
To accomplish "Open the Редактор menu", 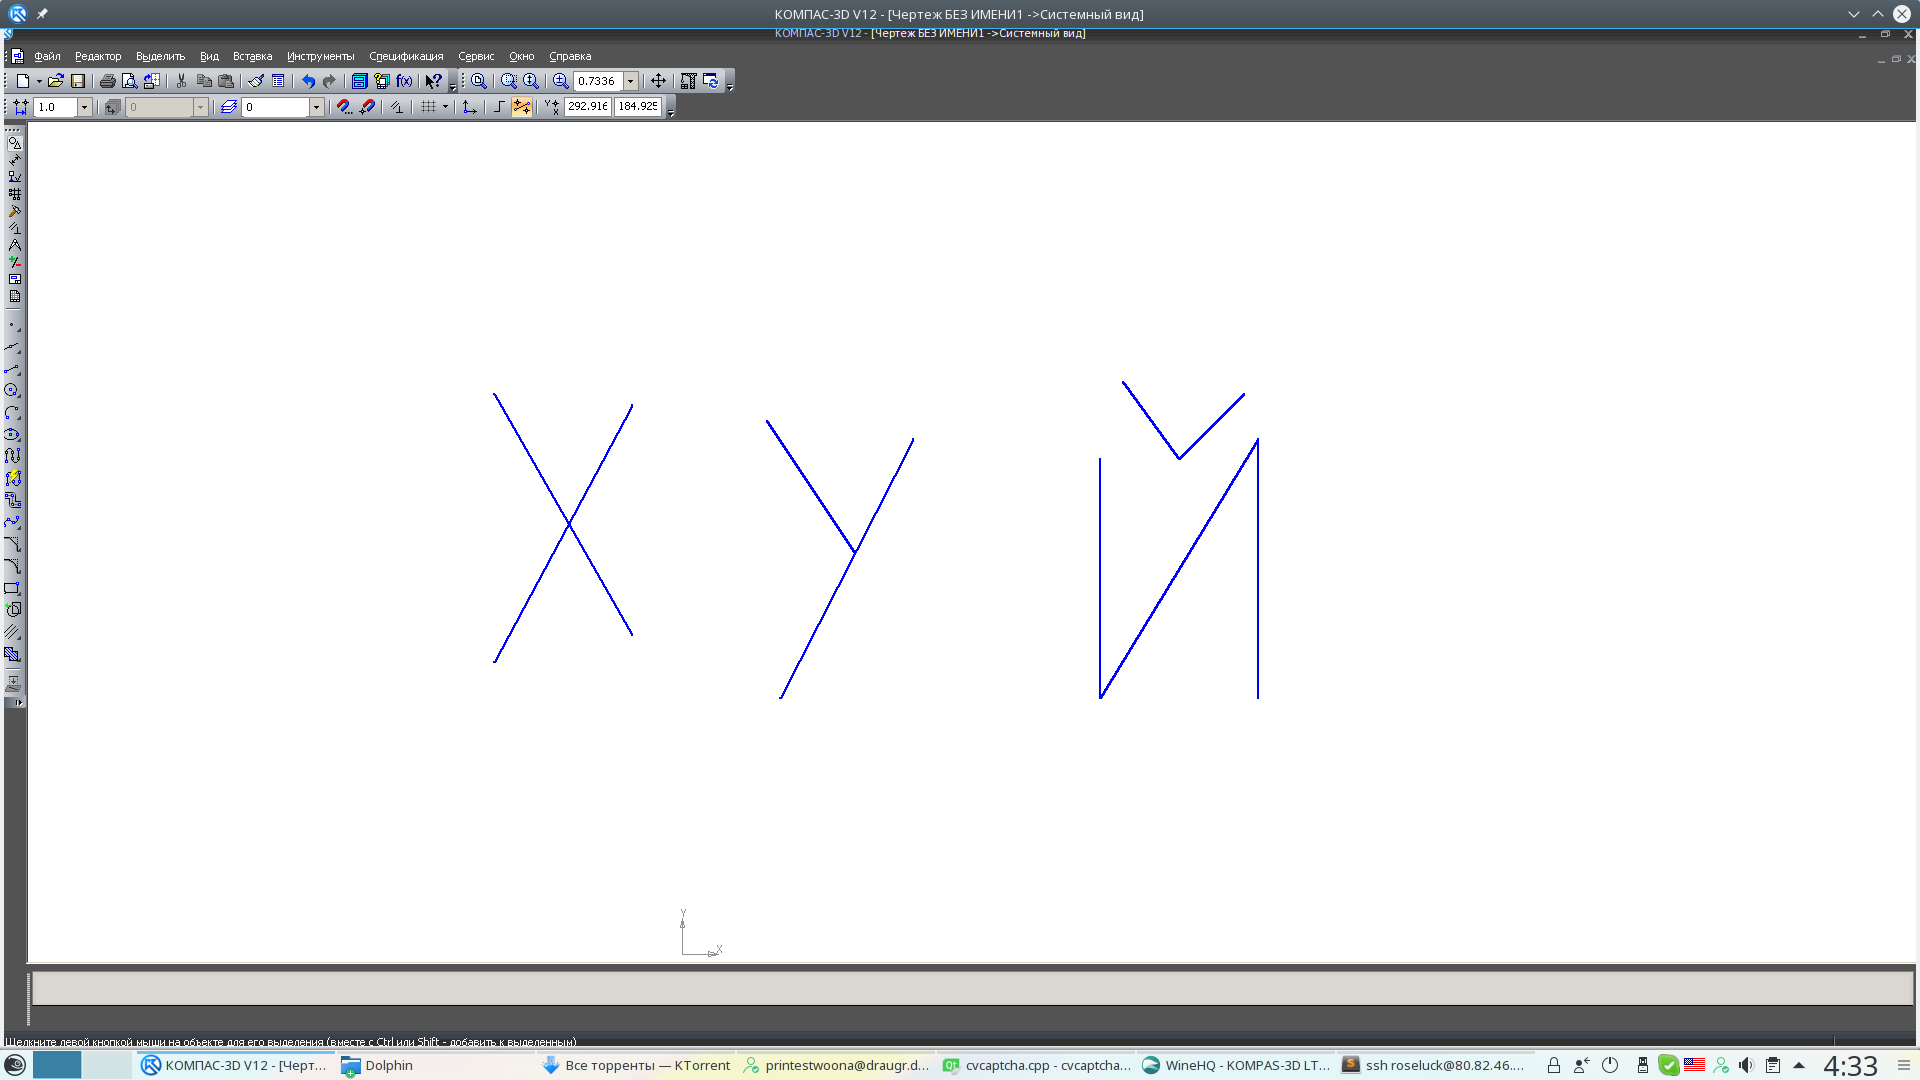I will pyautogui.click(x=98, y=57).
